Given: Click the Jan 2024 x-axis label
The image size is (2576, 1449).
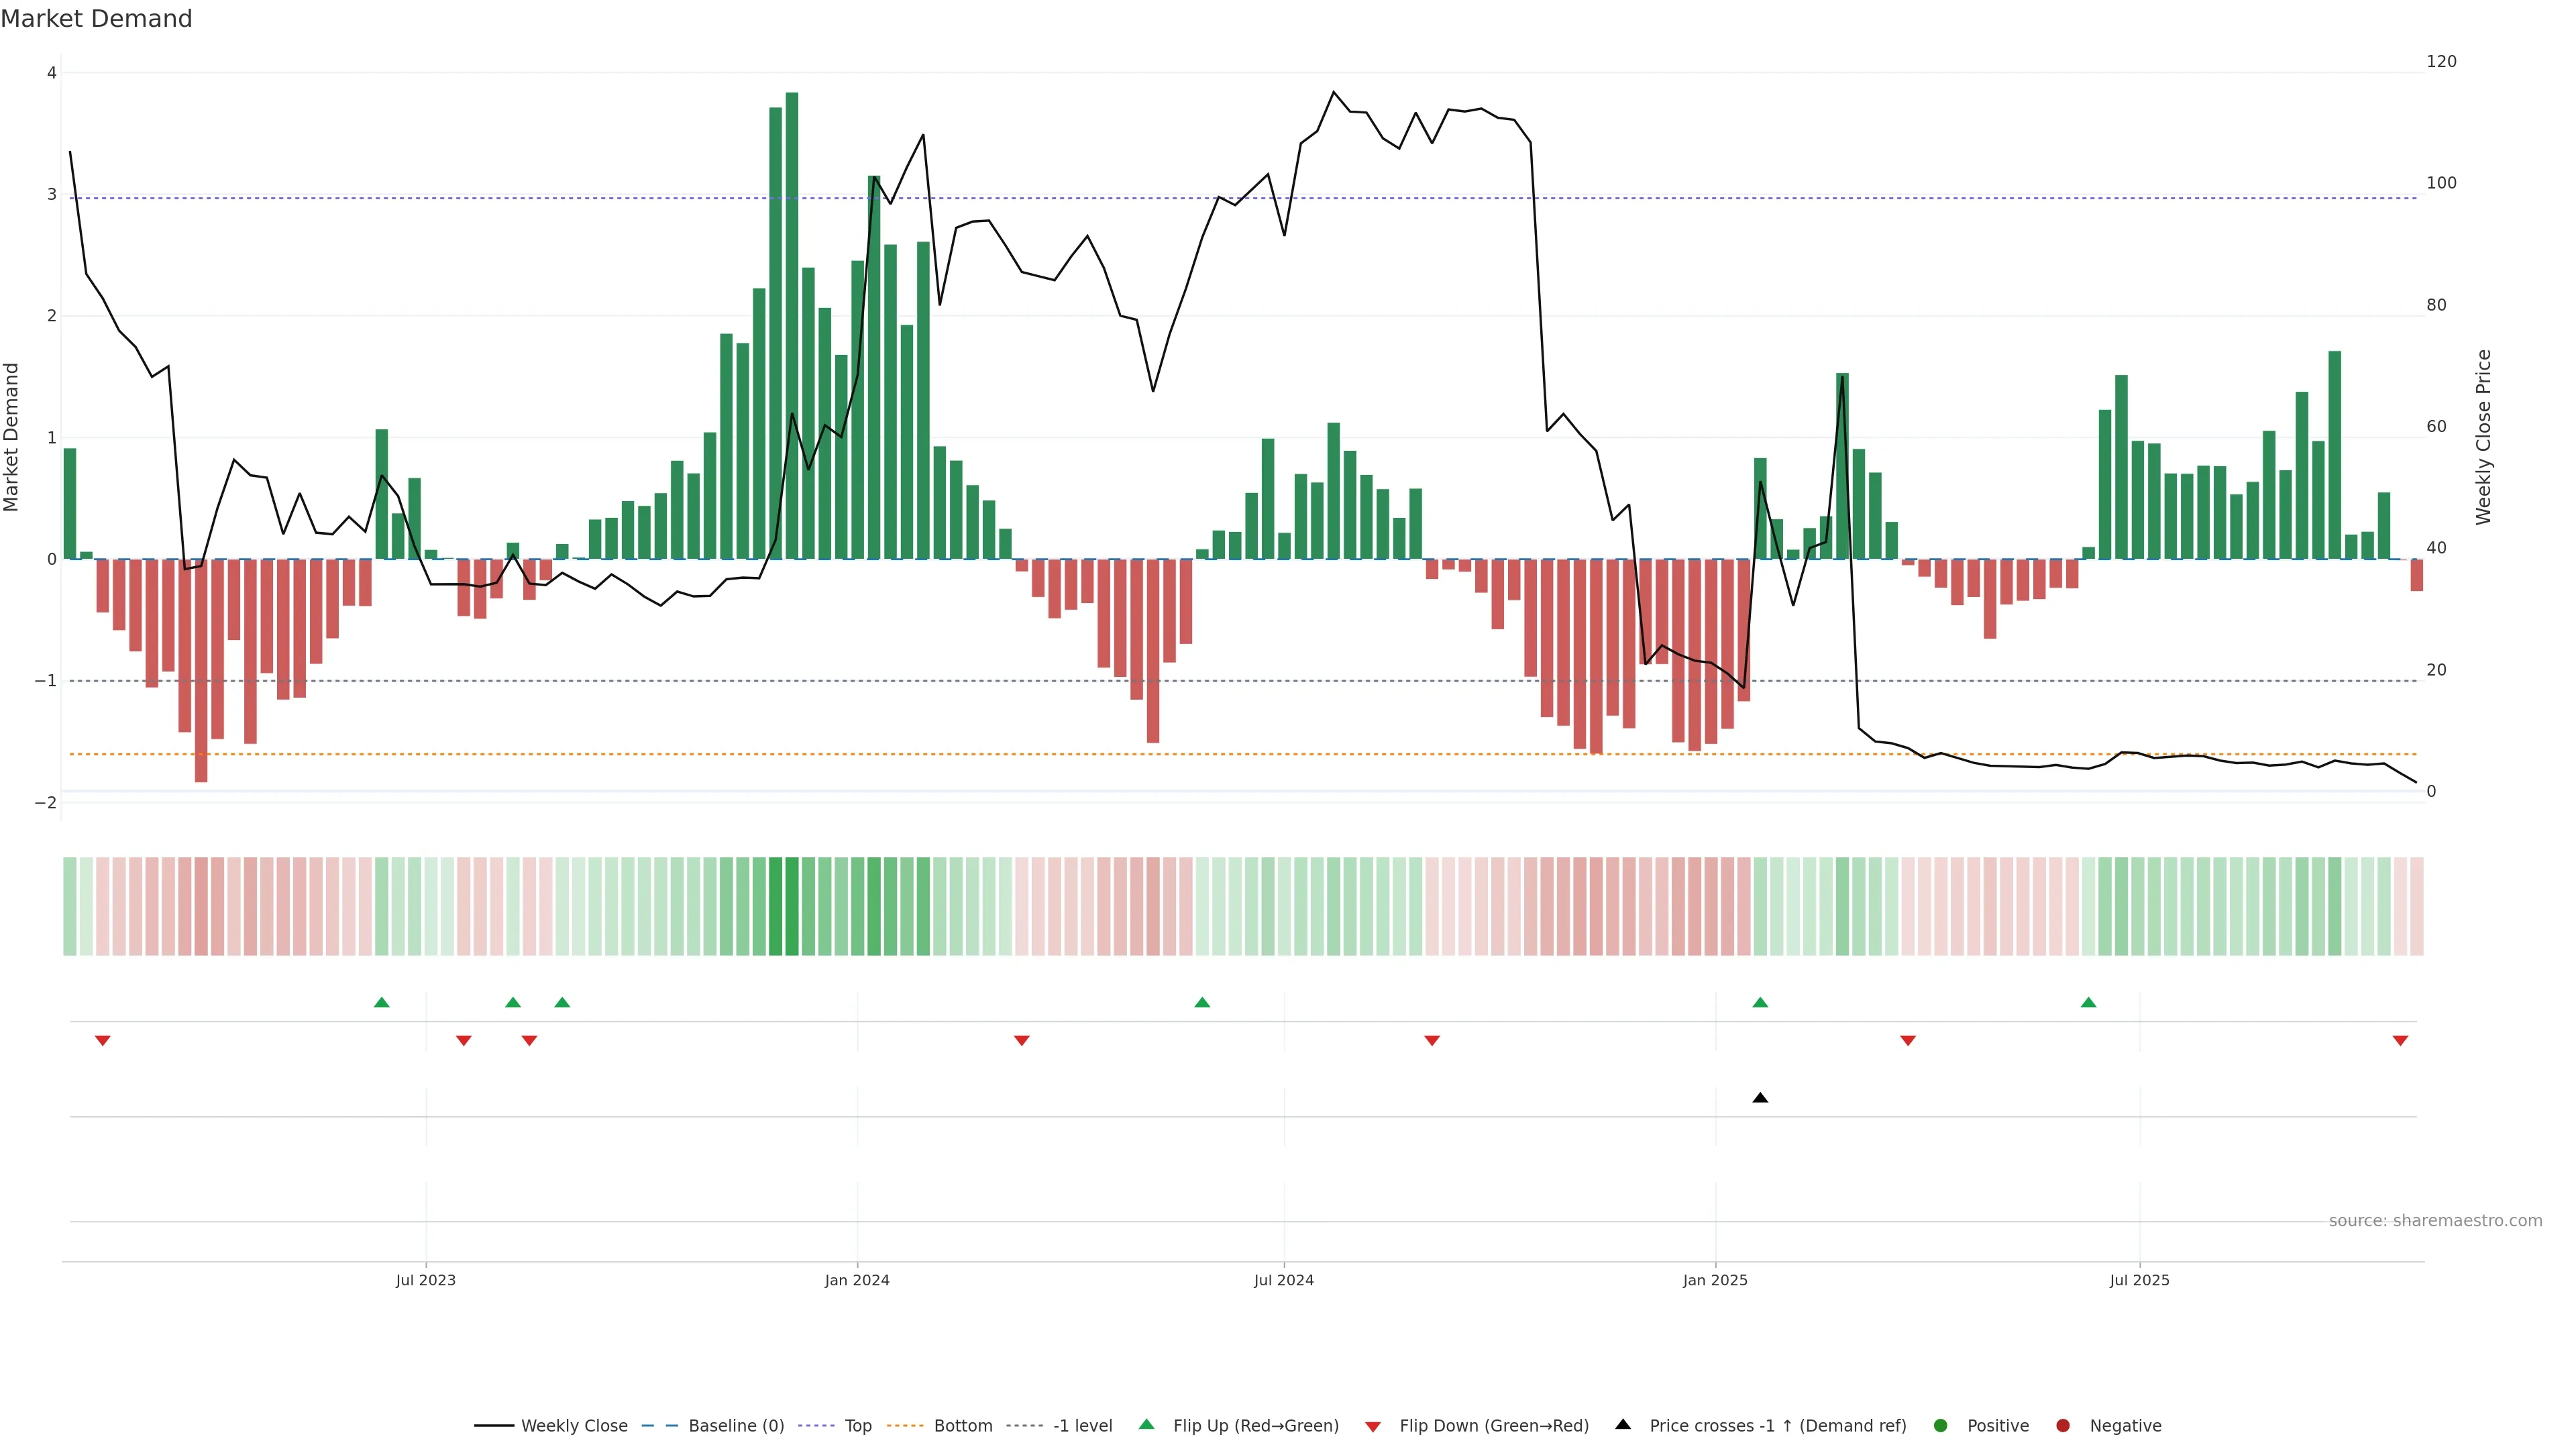Looking at the screenshot, I should click(x=857, y=1280).
